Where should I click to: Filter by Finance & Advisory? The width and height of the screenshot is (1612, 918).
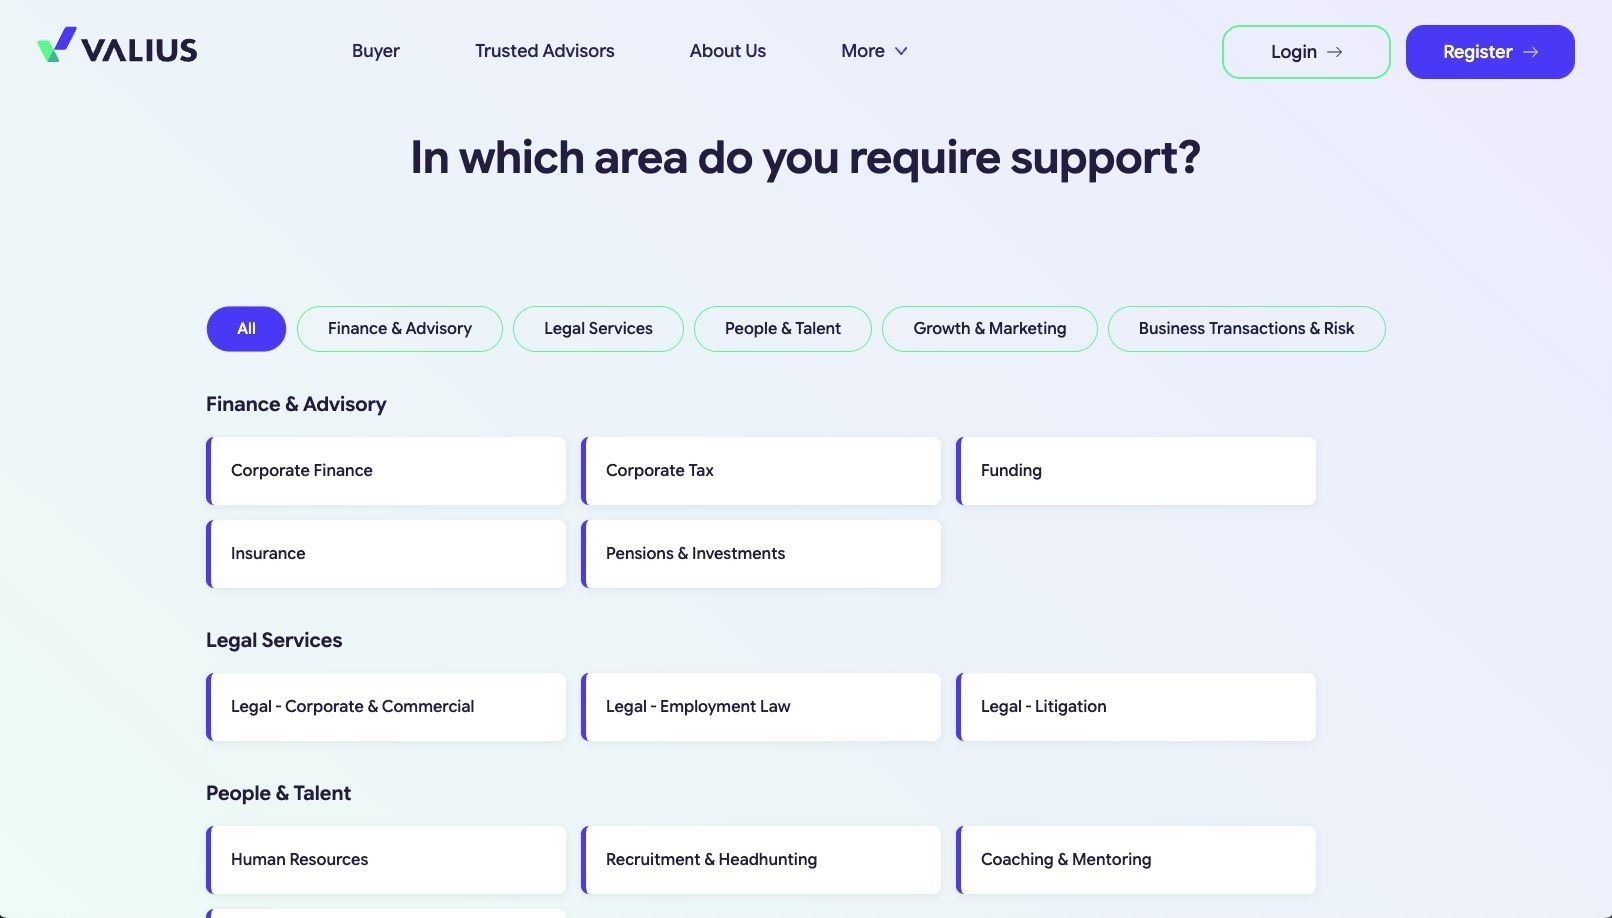400,329
